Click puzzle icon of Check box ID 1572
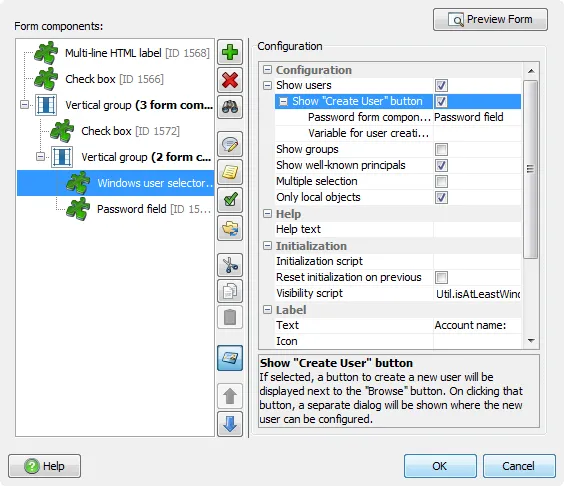Image resolution: width=564 pixels, height=486 pixels. [62, 131]
